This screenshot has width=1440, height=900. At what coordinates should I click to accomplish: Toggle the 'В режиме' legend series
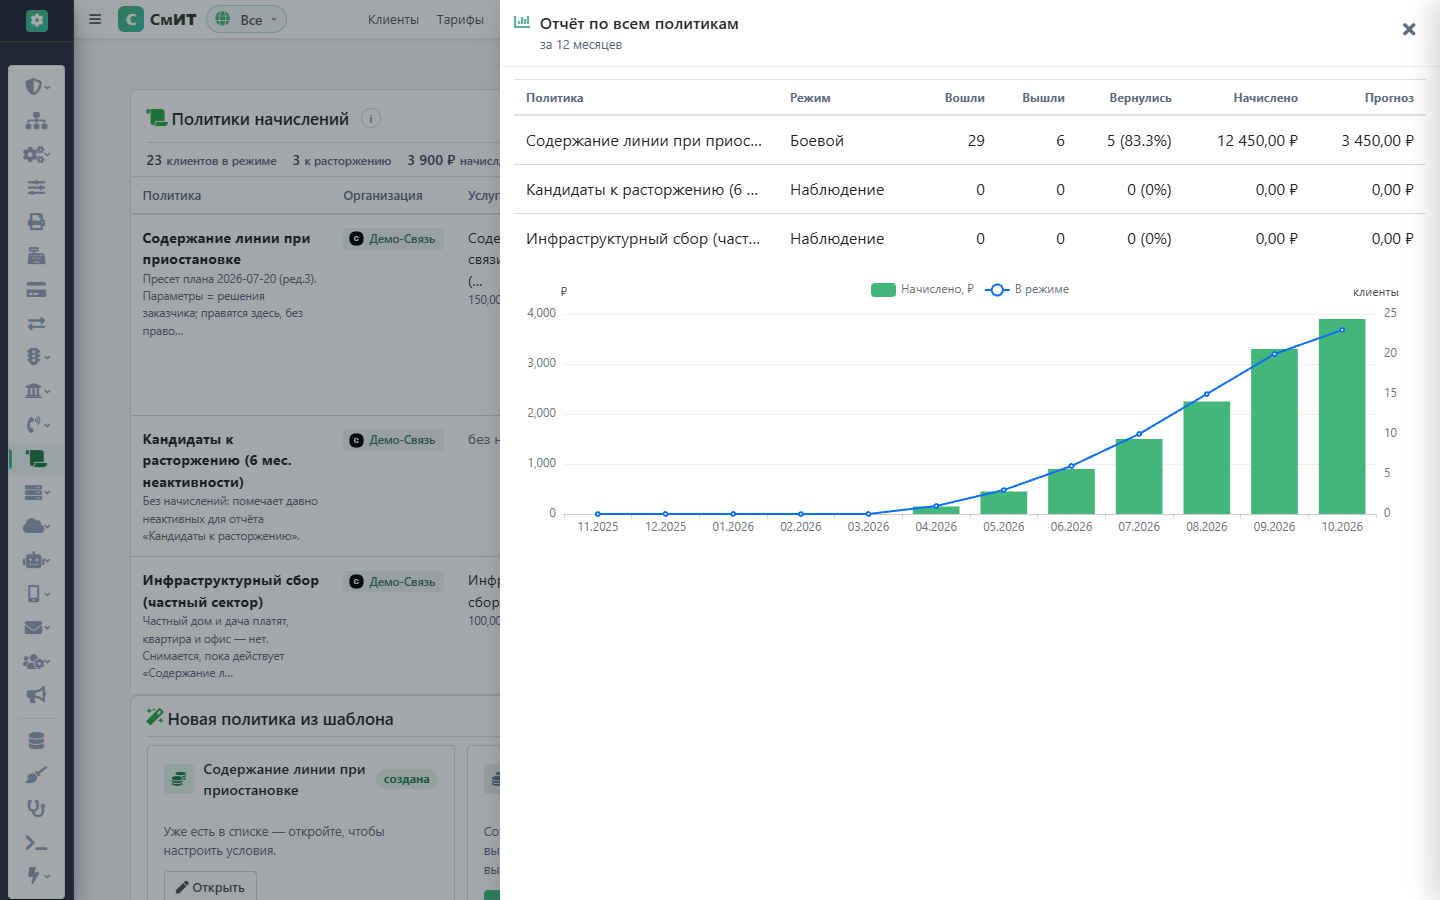[1027, 289]
